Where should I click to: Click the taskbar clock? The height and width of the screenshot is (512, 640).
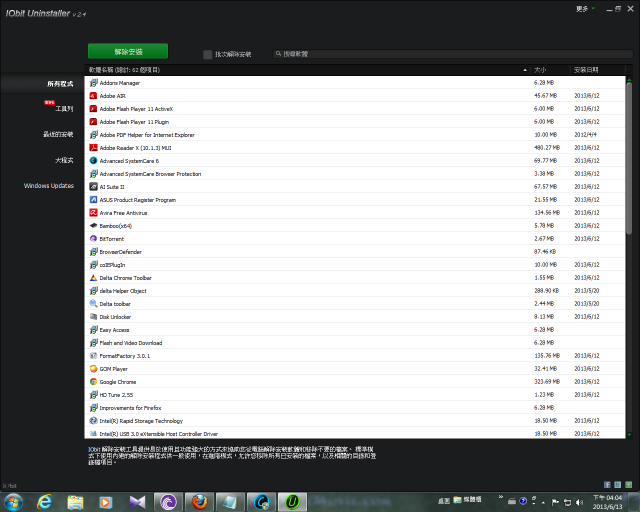click(x=607, y=502)
